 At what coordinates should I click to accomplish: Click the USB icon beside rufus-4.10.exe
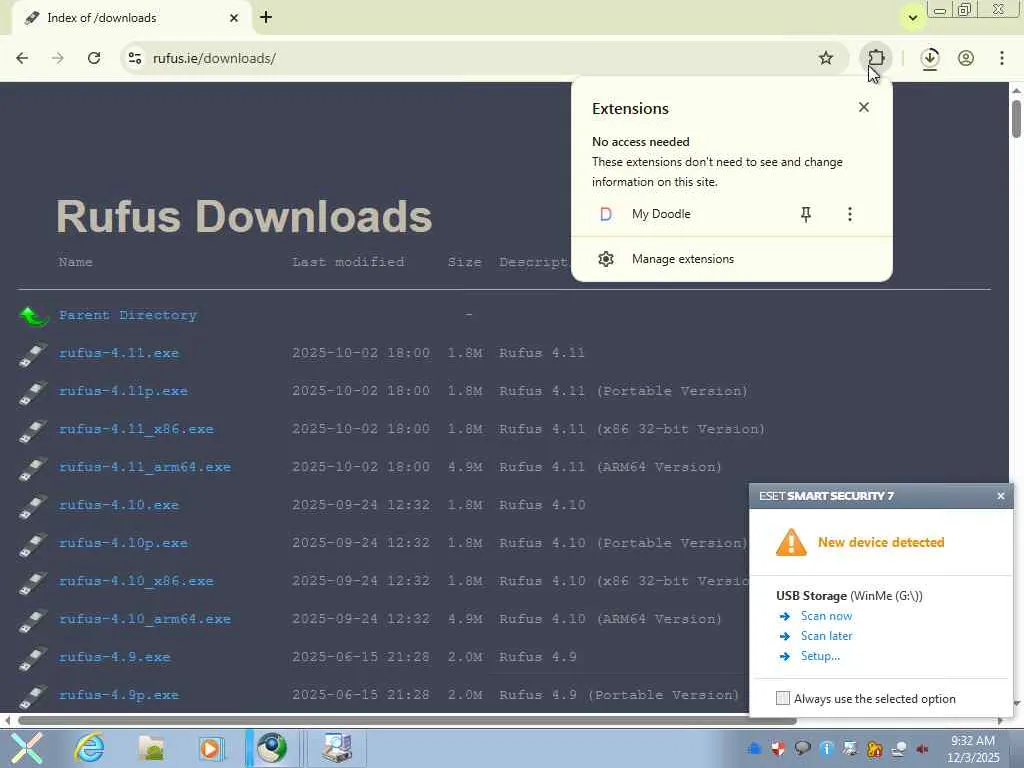pyautogui.click(x=33, y=506)
